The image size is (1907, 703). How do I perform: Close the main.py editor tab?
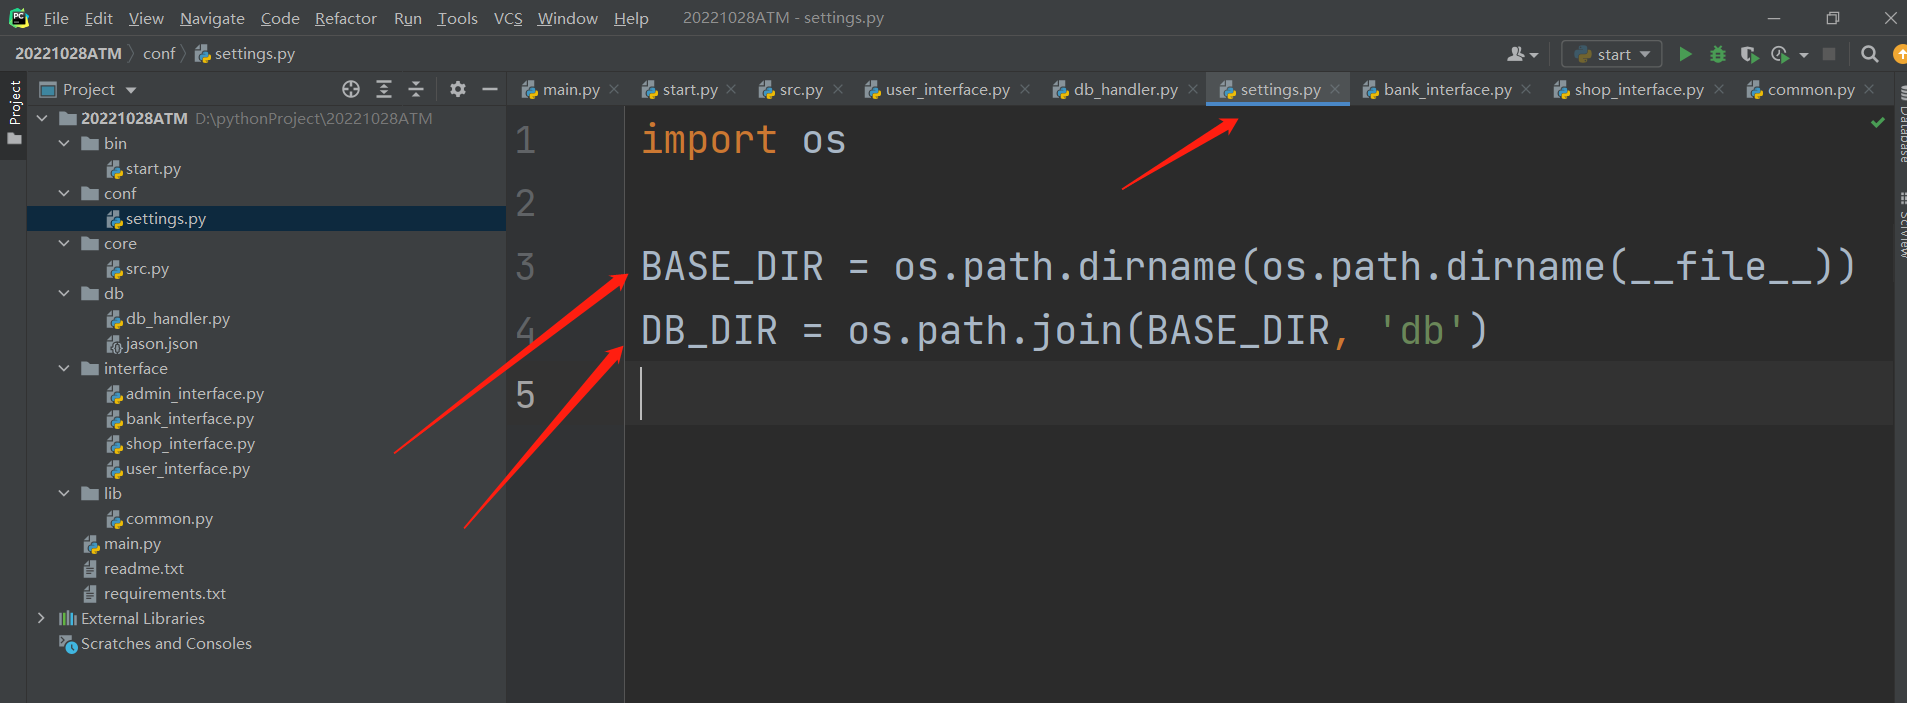click(x=614, y=89)
